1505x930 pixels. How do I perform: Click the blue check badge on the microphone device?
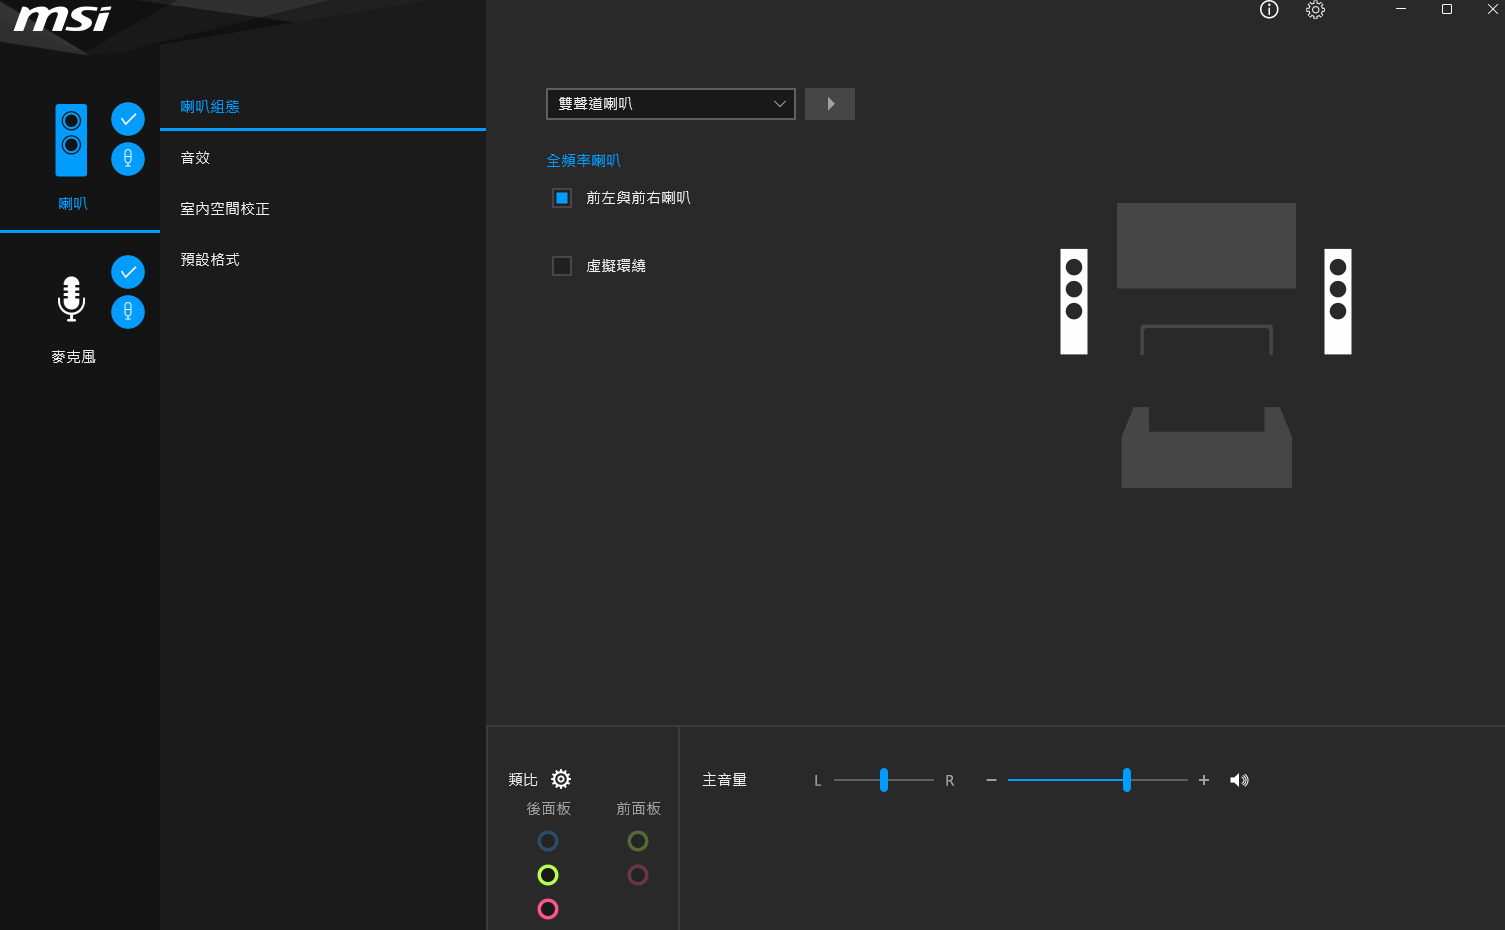pos(128,271)
